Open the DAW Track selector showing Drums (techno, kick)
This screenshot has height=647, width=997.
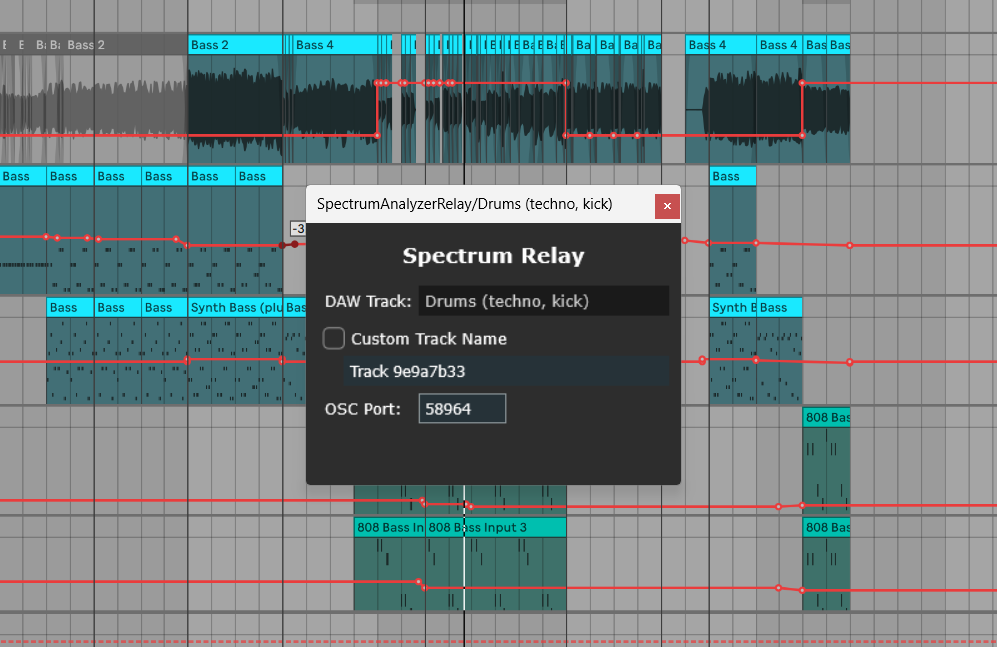pyautogui.click(x=543, y=300)
